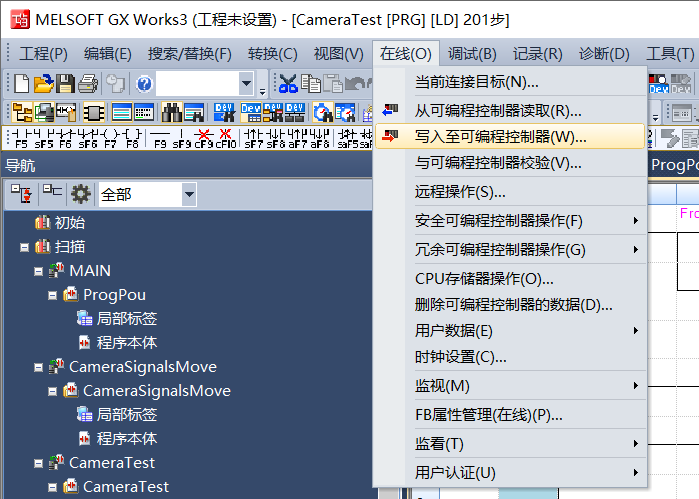Collapse the top-level CameraTest node
The height and width of the screenshot is (499, 699).
pos(38,463)
